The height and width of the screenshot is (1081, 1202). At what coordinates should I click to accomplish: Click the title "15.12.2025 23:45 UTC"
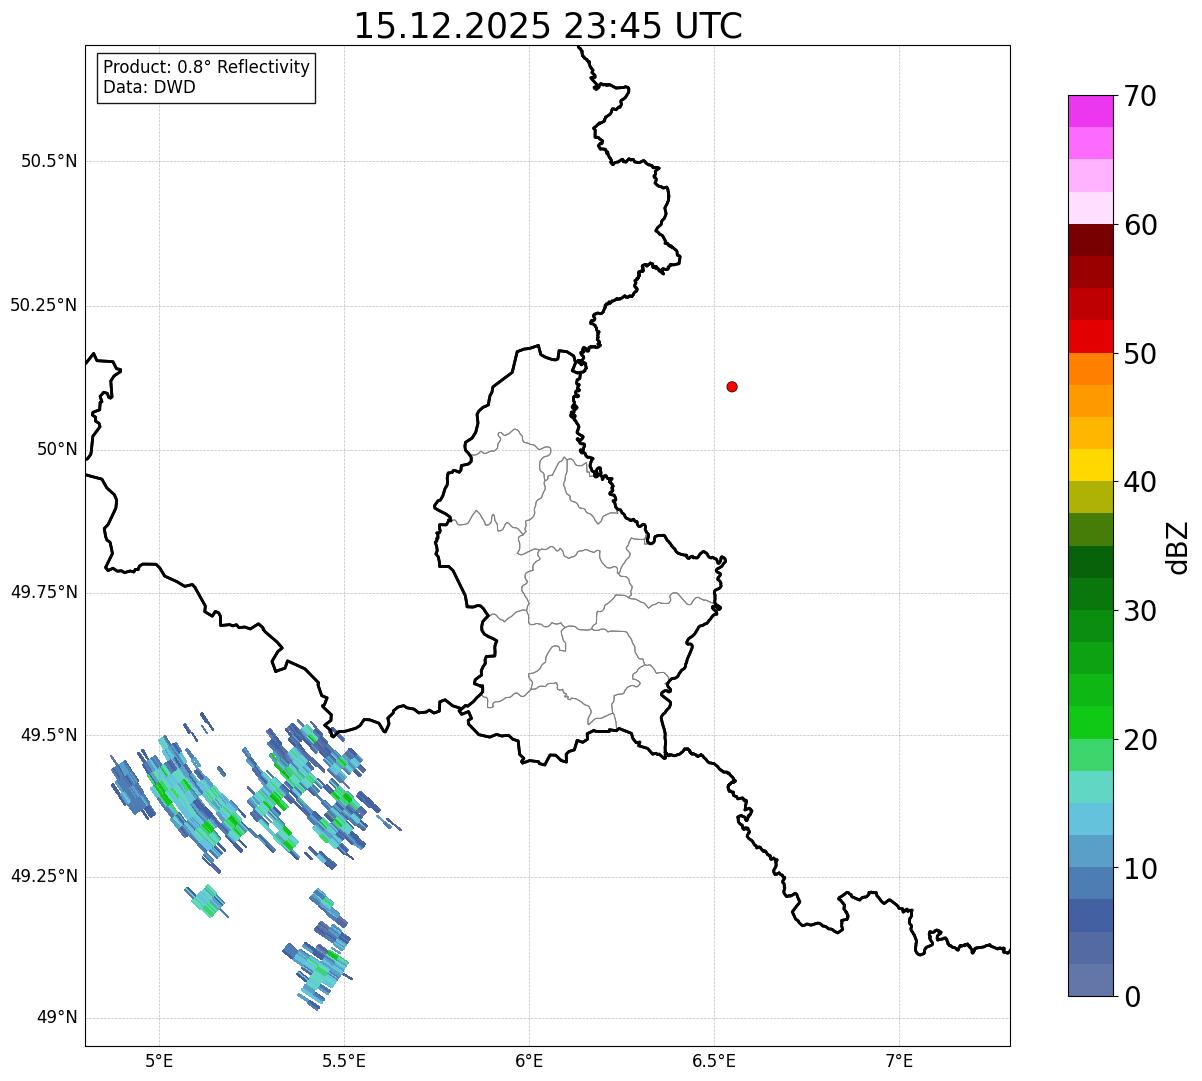(x=548, y=26)
